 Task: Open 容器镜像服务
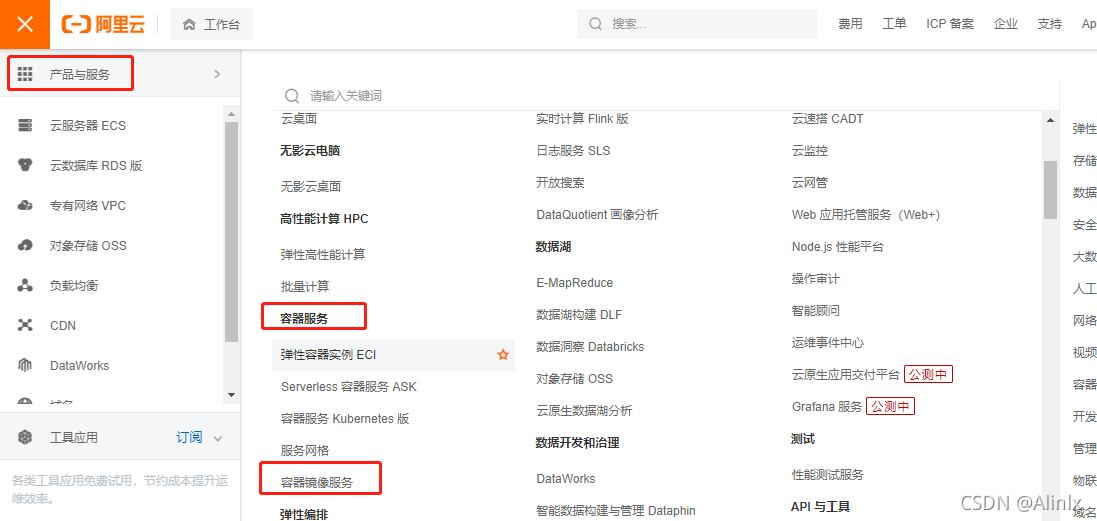coord(317,483)
